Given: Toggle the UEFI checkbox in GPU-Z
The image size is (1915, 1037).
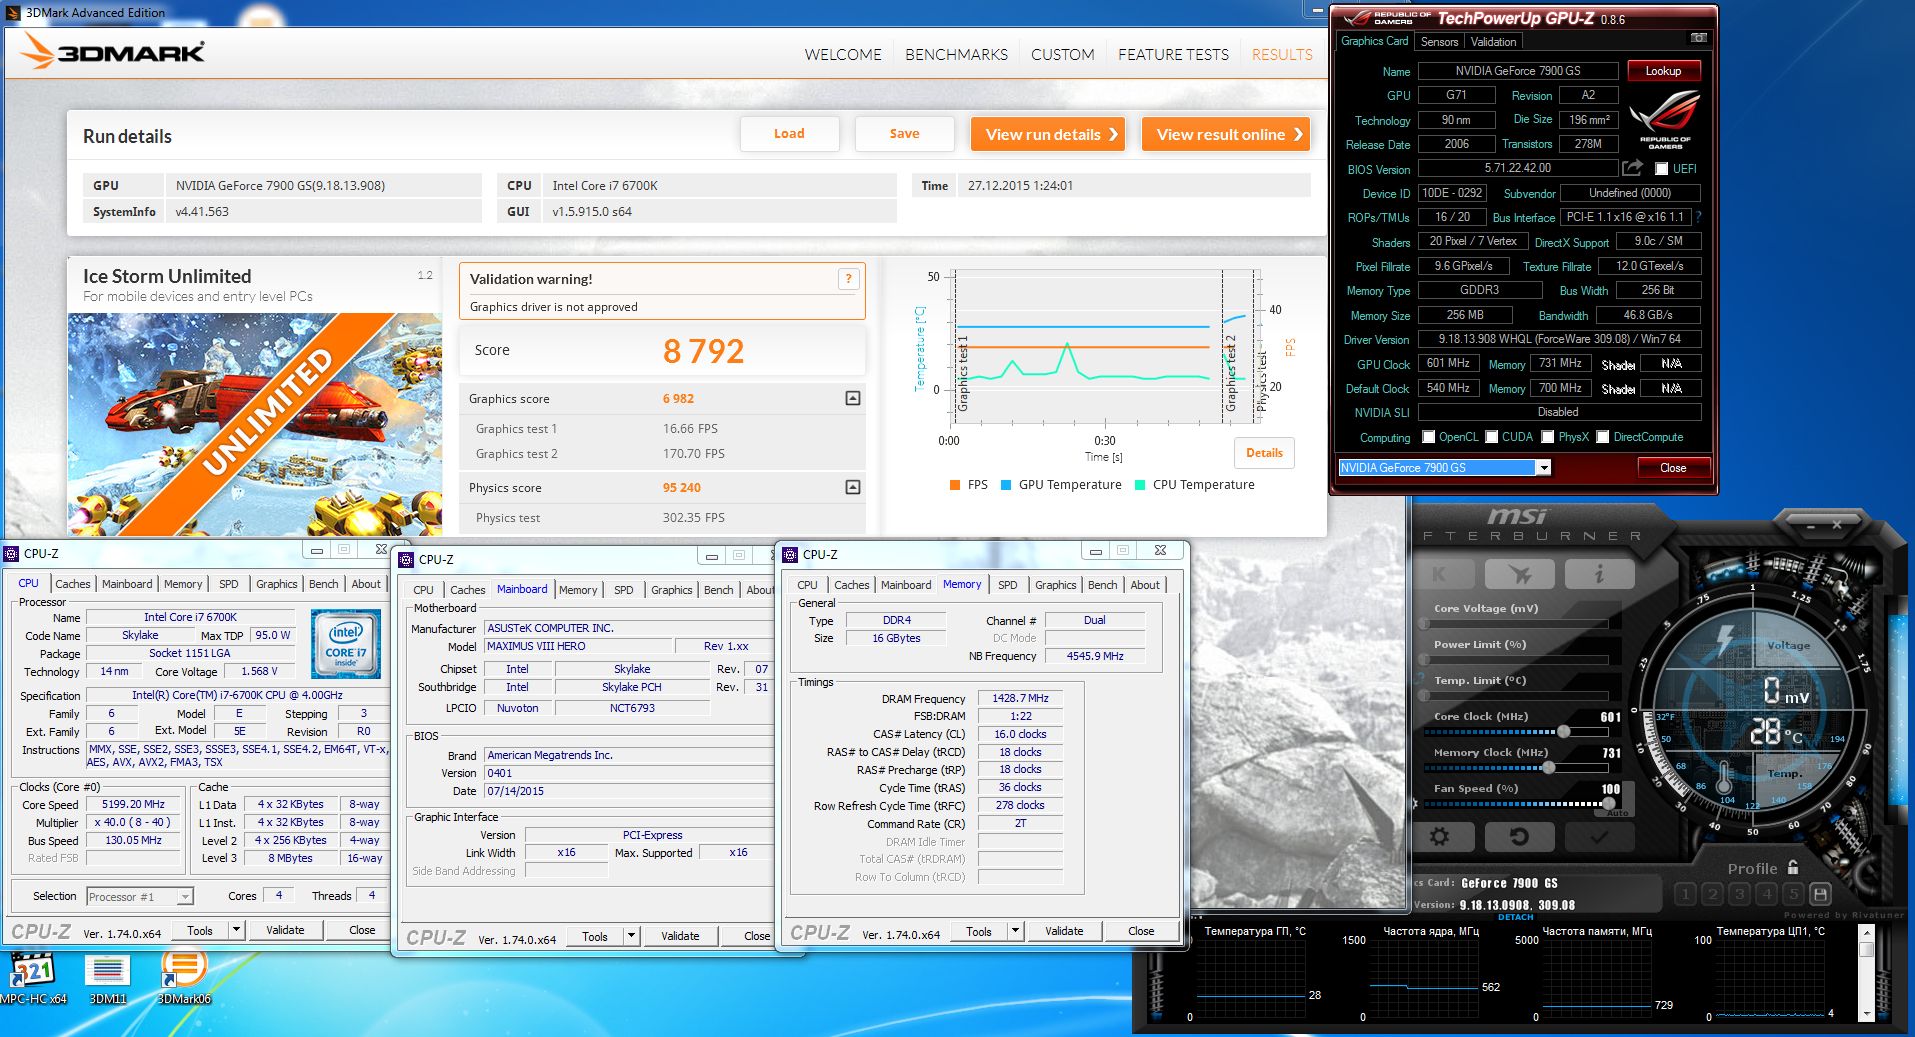Looking at the screenshot, I should 1661,169.
